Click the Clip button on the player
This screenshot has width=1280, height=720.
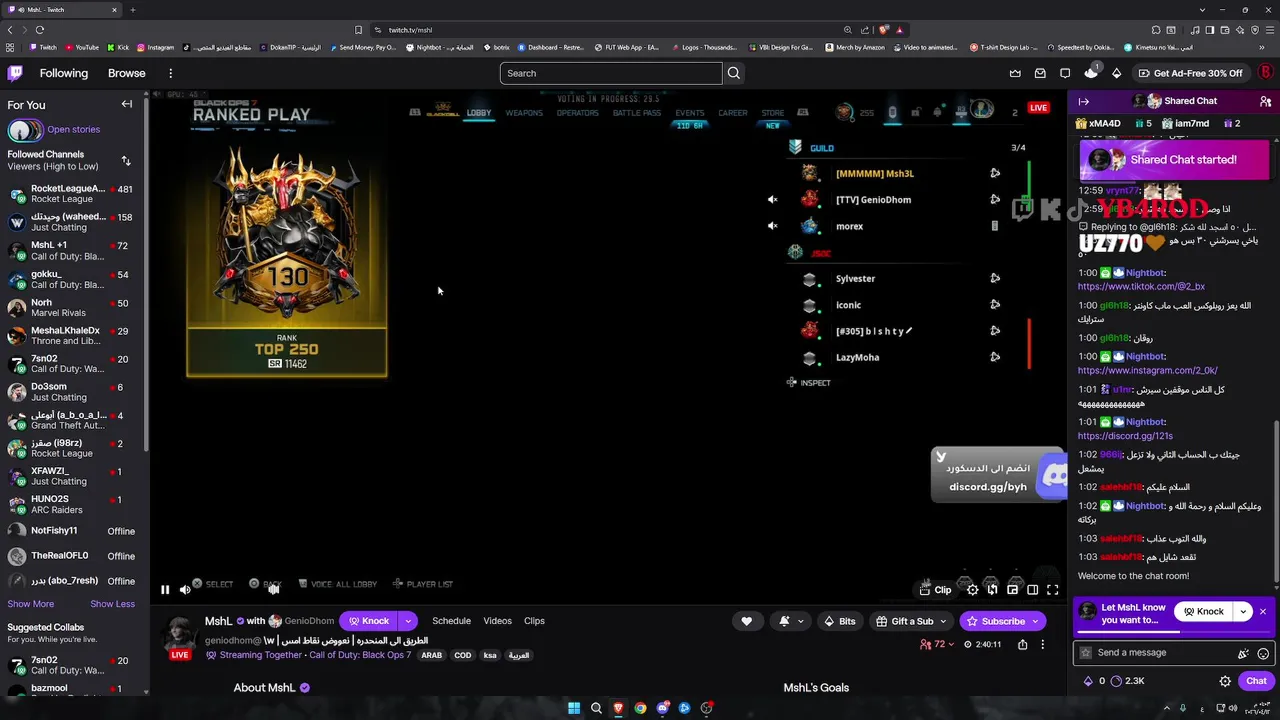click(x=936, y=590)
